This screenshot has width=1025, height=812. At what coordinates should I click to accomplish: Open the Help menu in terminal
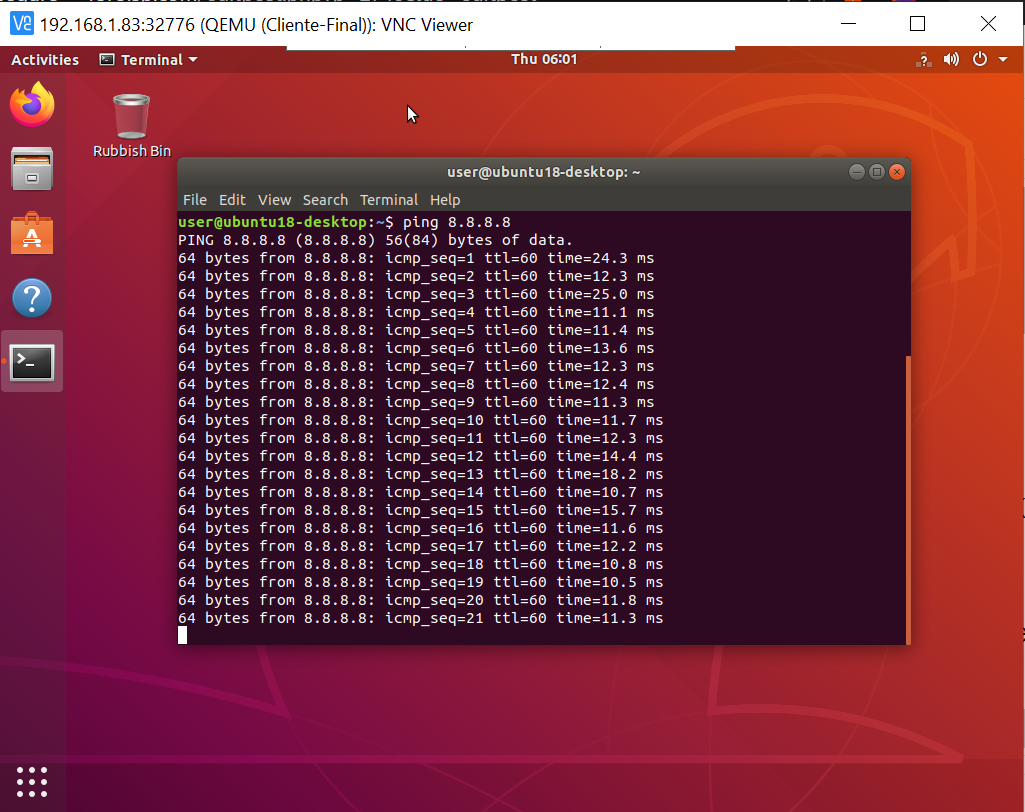(x=445, y=200)
